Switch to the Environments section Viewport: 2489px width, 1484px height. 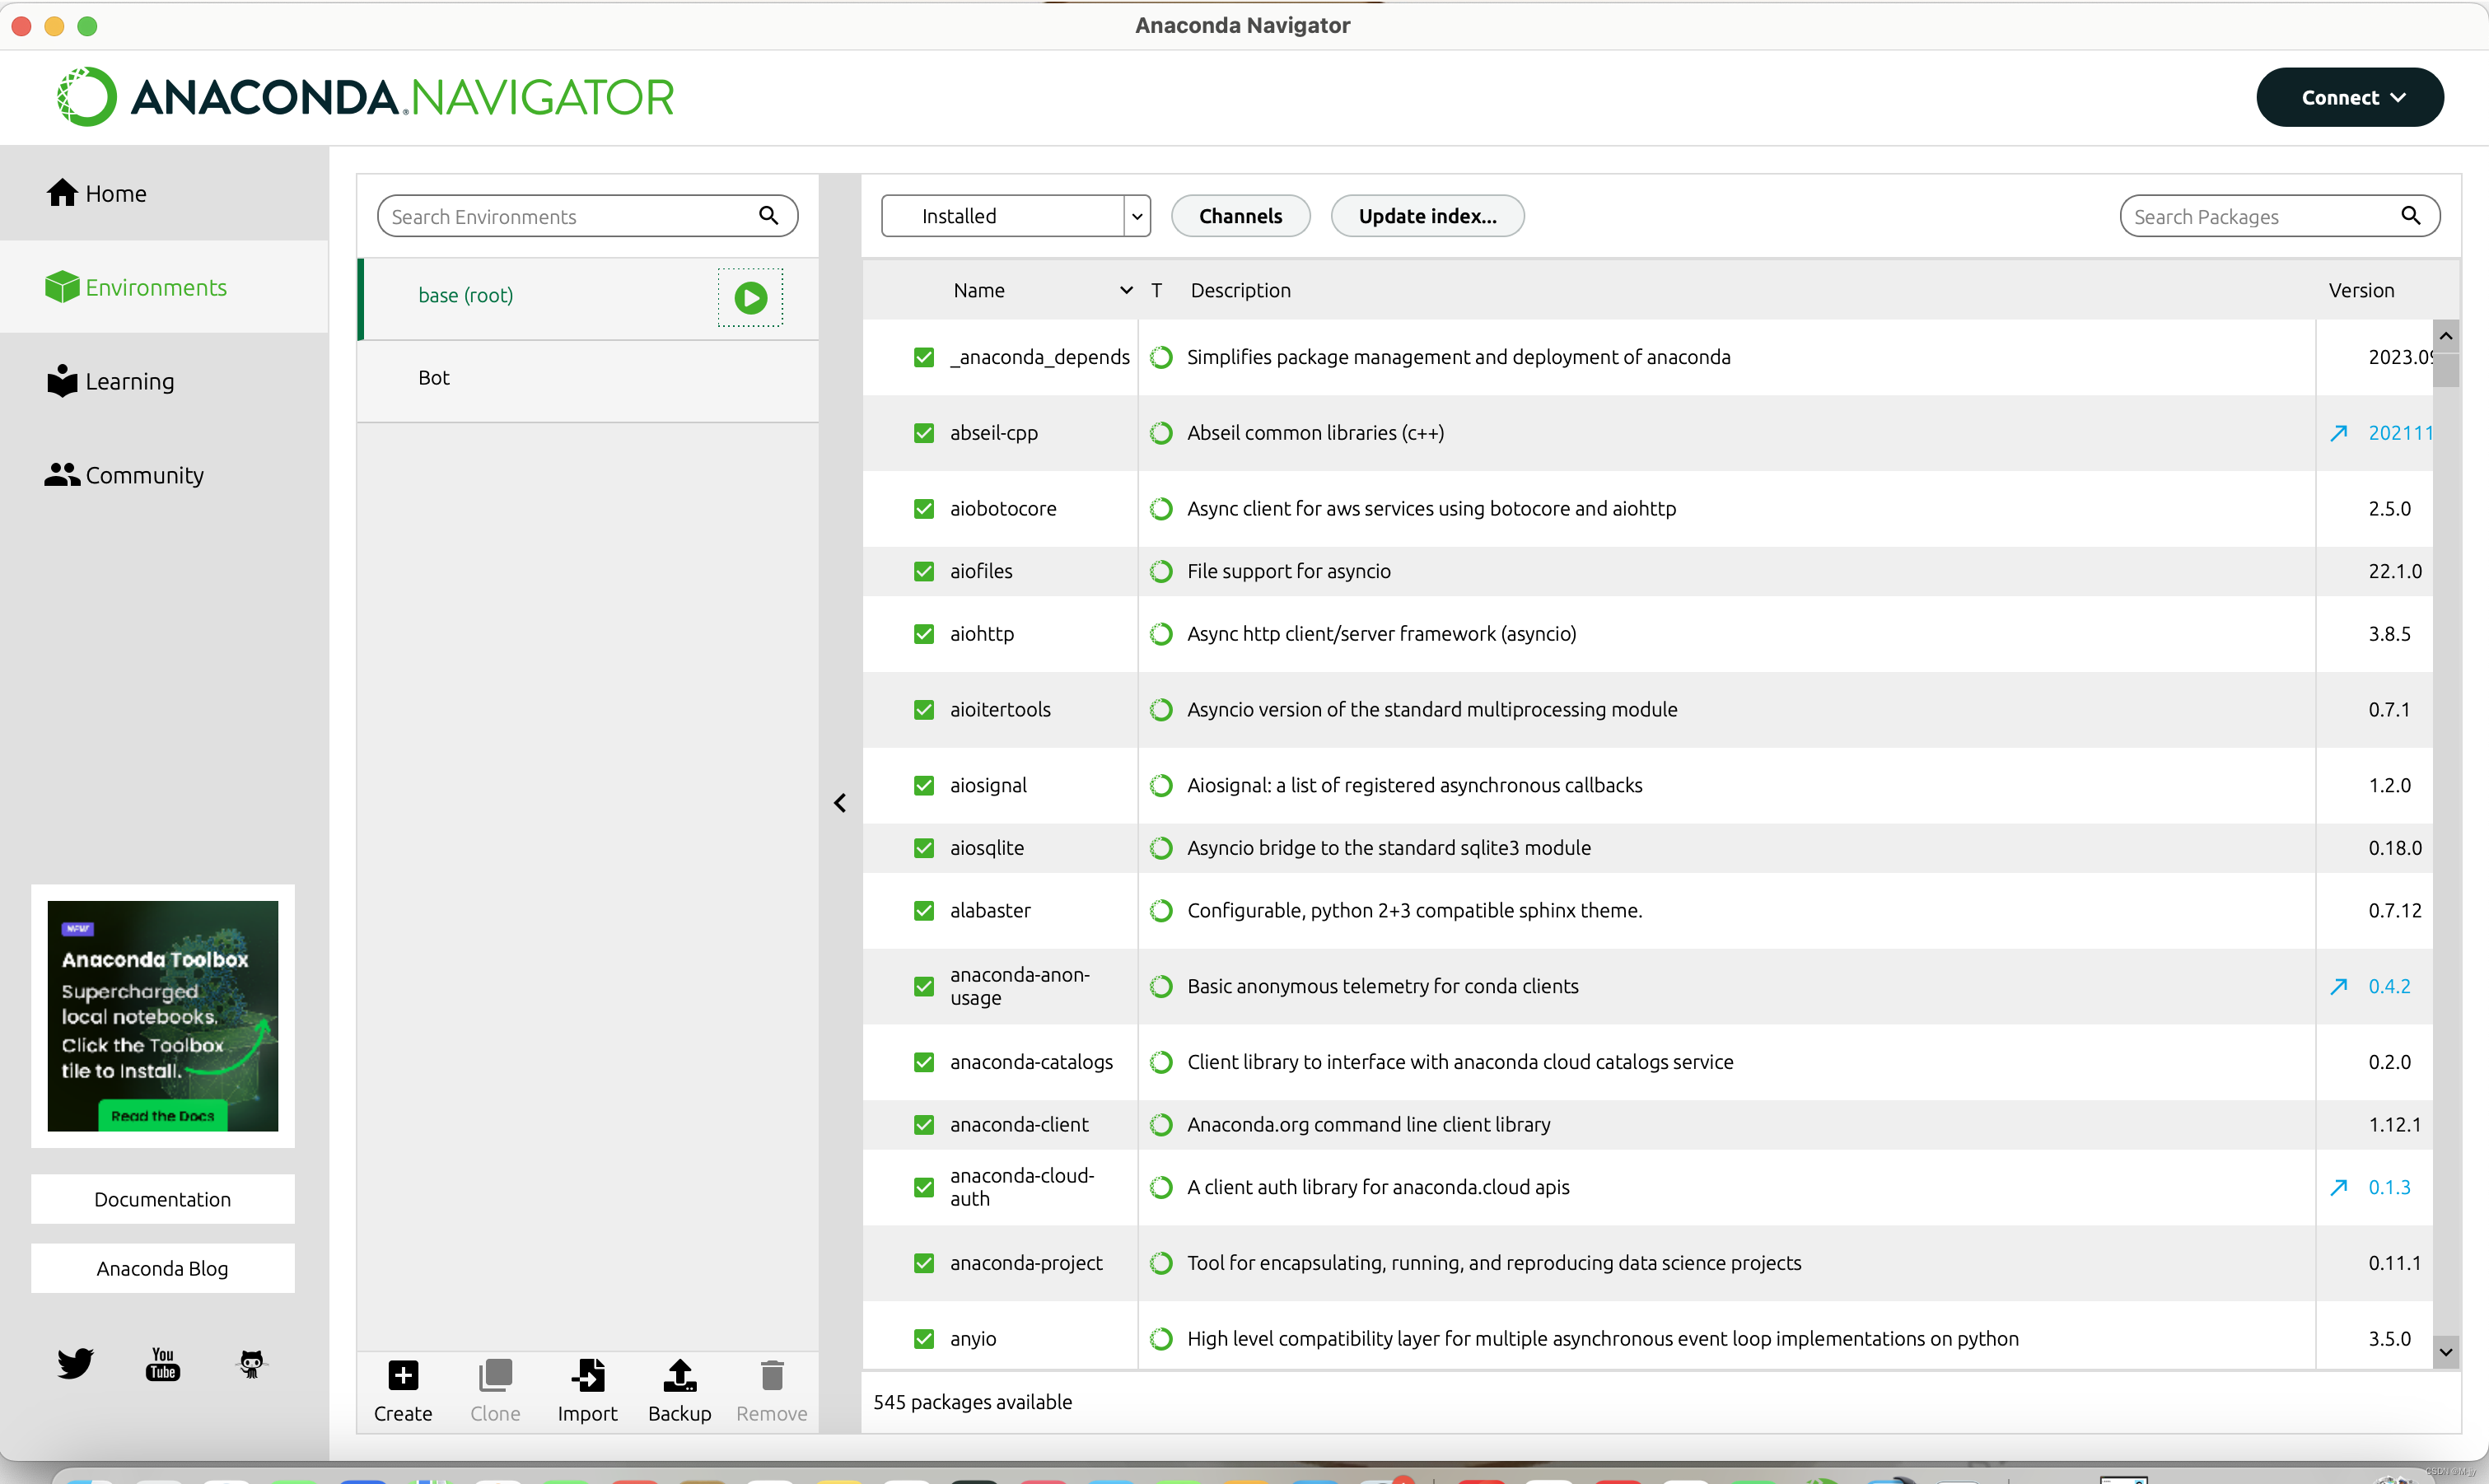pos(164,287)
